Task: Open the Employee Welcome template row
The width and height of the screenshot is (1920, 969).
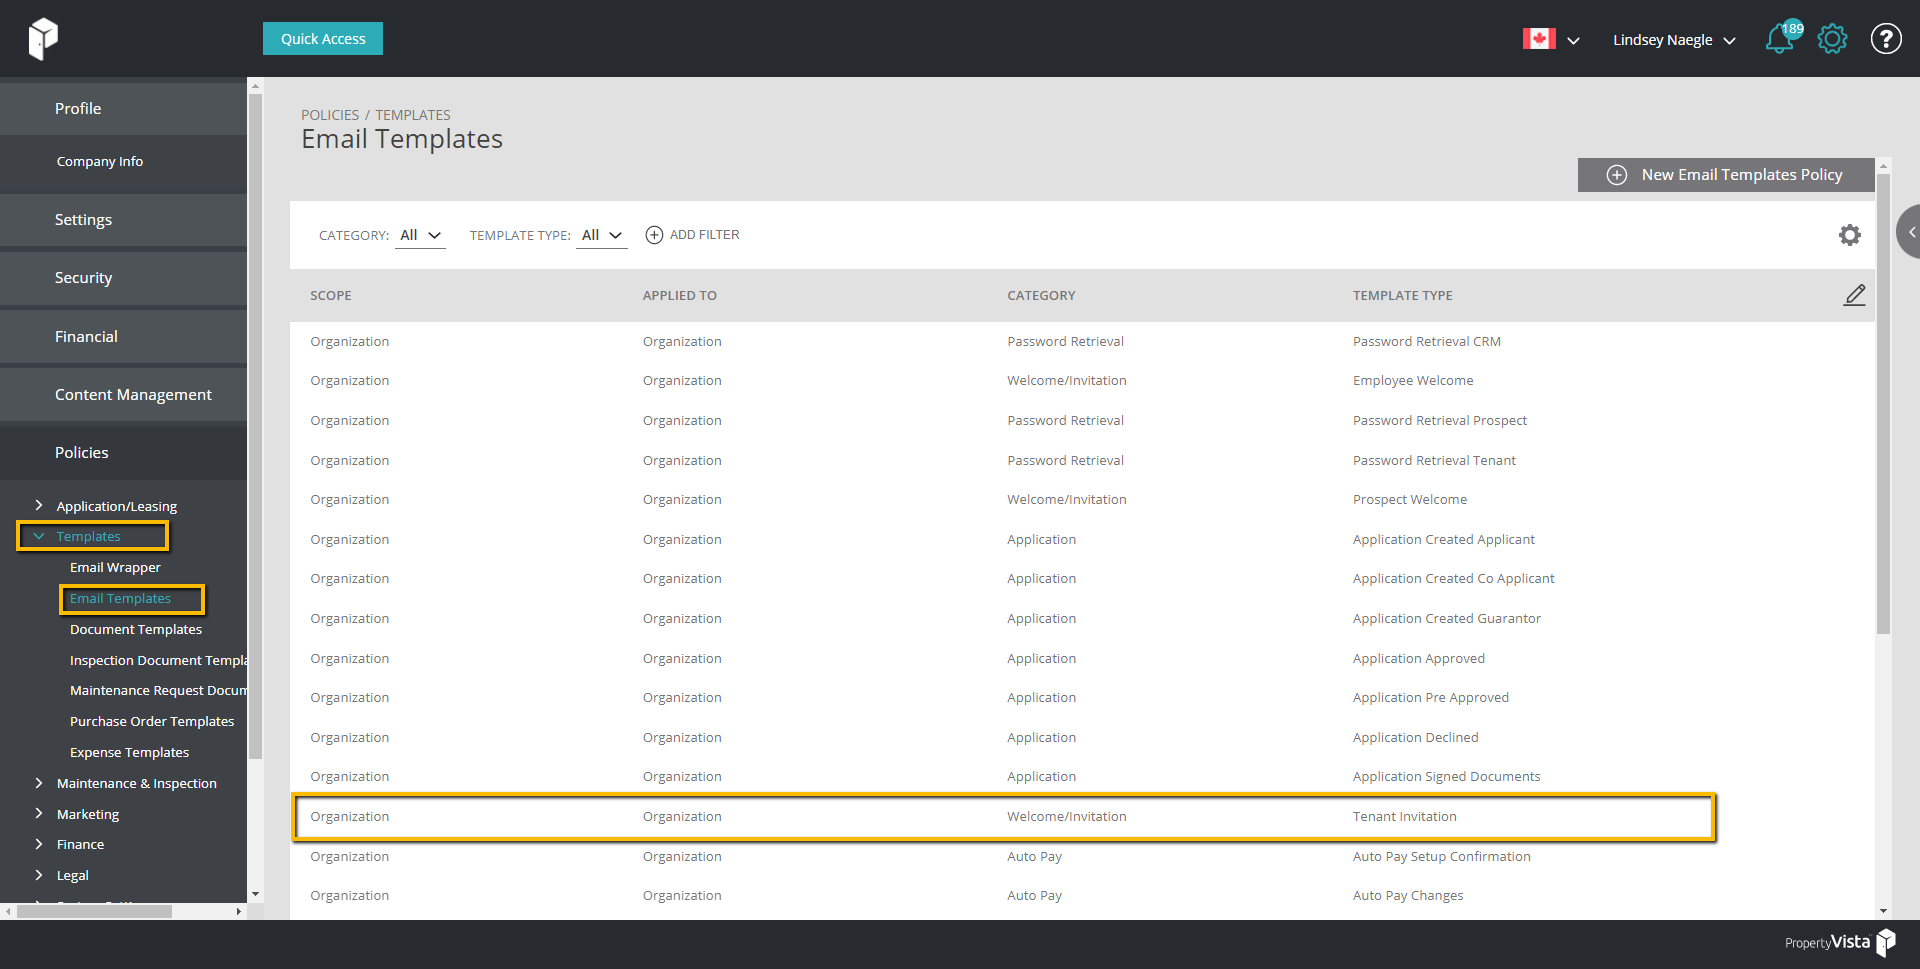Action: pos(1082,381)
